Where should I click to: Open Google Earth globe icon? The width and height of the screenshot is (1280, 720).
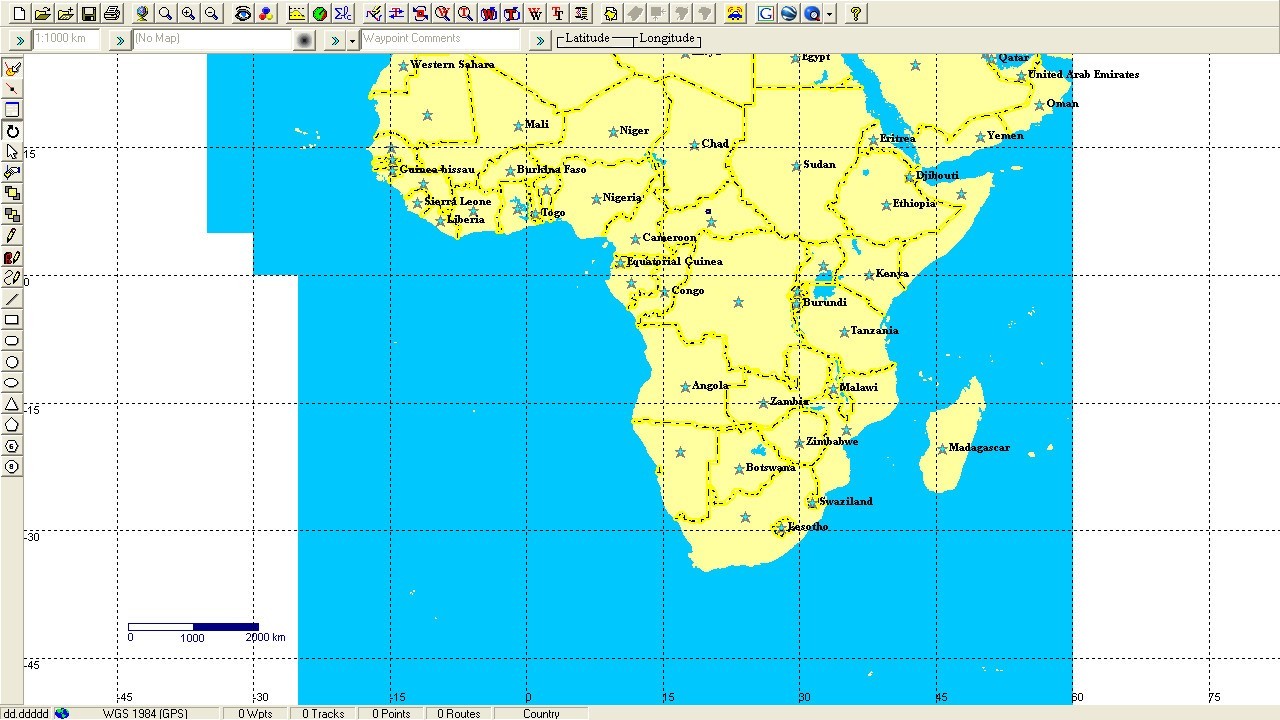point(789,14)
